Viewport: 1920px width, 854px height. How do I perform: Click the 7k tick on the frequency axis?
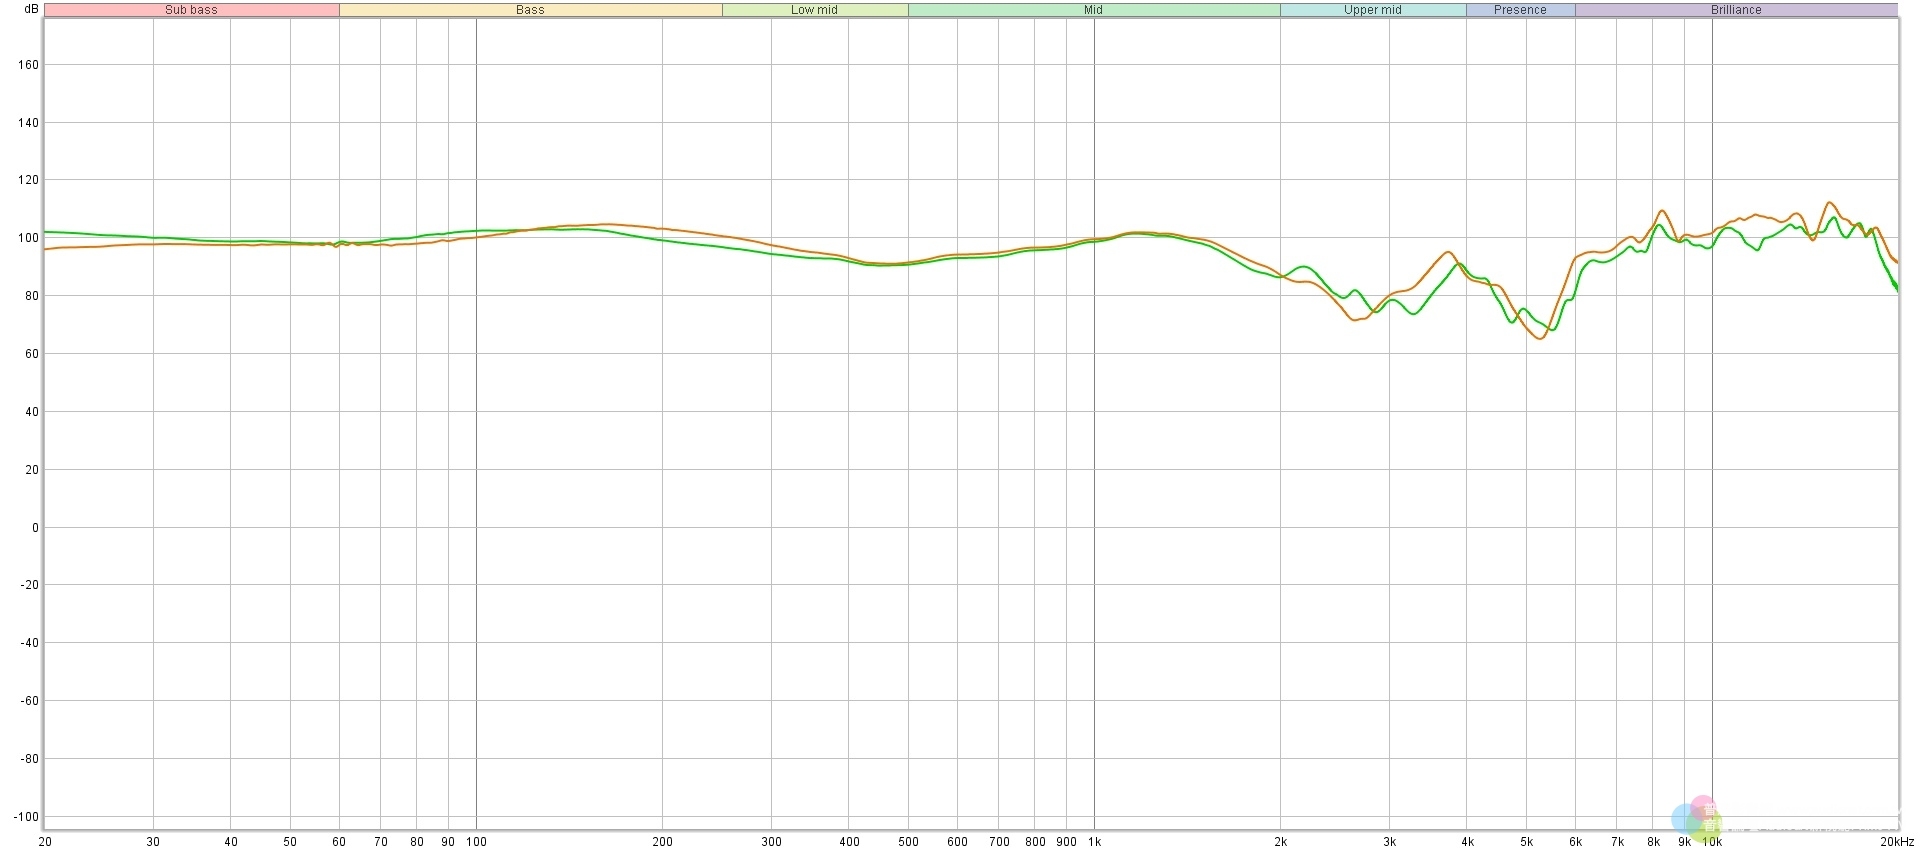1617,842
